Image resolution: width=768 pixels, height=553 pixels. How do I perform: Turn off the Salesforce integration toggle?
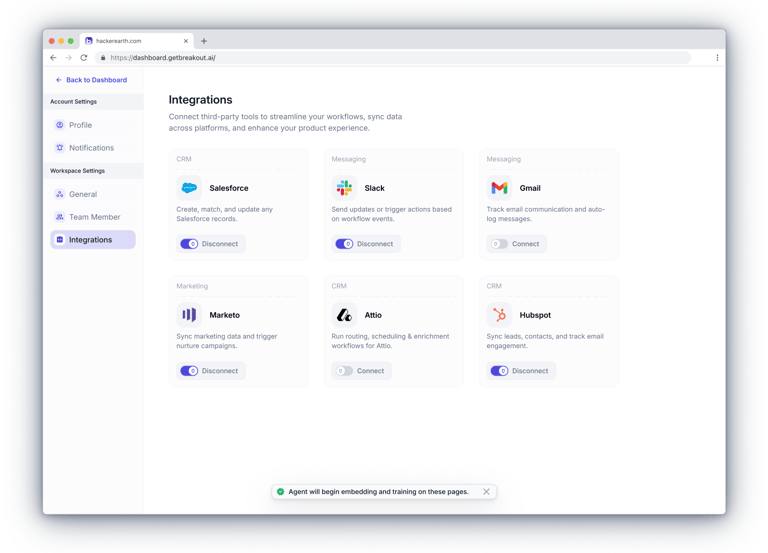(189, 244)
